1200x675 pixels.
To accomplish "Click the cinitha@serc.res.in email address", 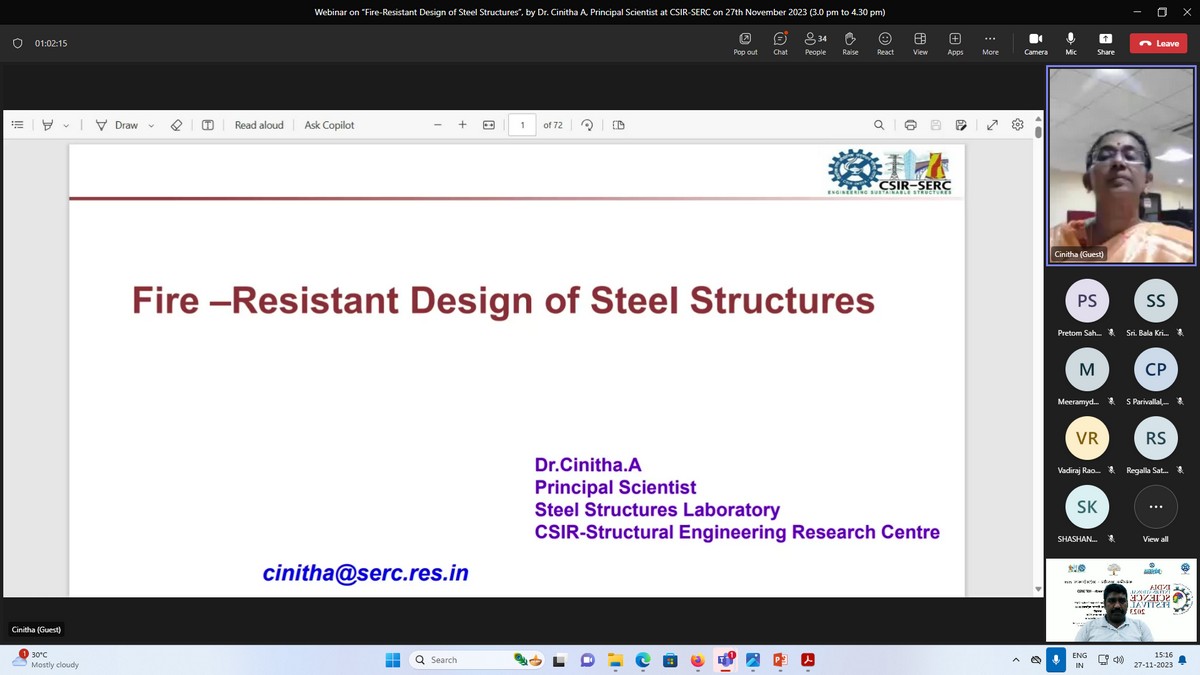I will pos(366,573).
